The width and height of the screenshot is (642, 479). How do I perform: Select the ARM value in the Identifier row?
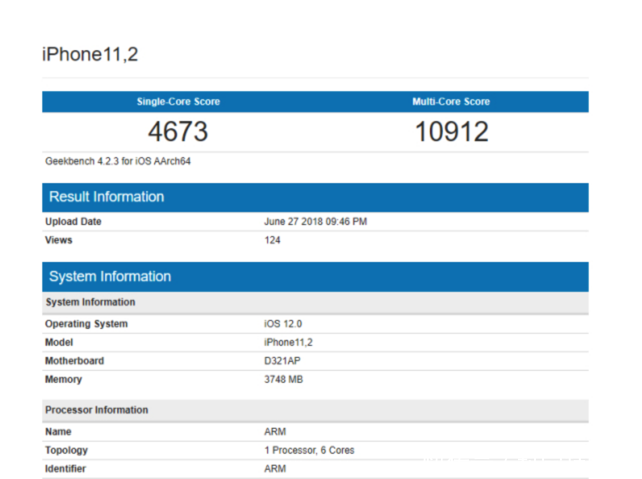pos(275,468)
